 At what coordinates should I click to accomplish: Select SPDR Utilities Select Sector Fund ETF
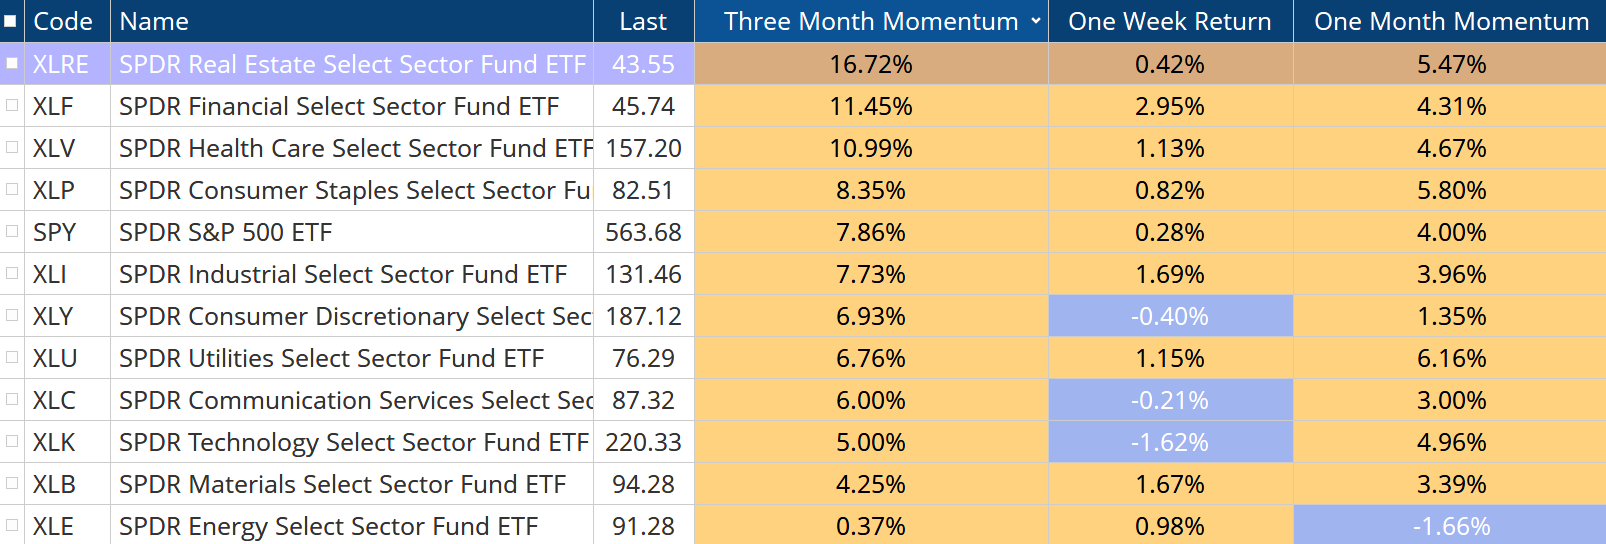tap(331, 358)
